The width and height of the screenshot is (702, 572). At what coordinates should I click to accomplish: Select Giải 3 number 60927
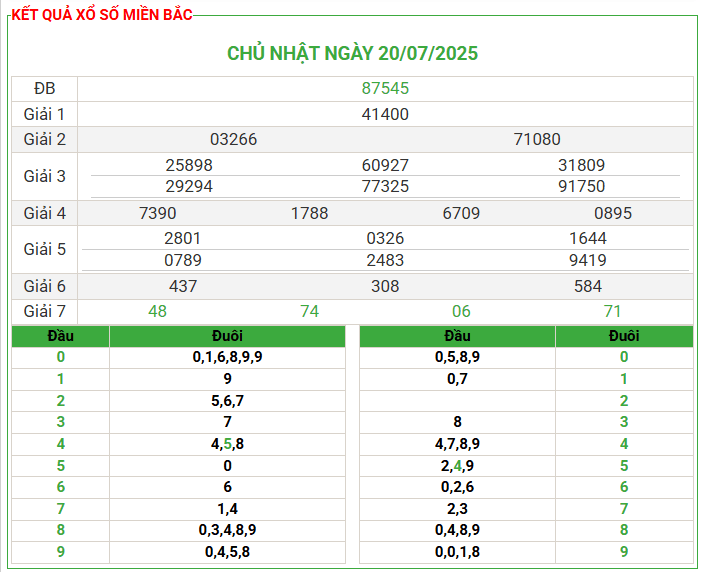[x=385, y=165]
